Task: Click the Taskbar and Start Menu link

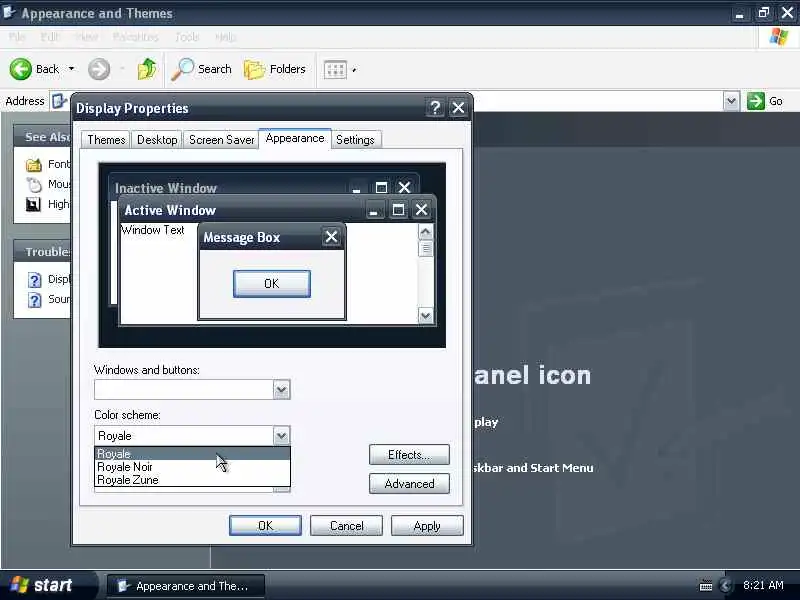Action: (533, 468)
